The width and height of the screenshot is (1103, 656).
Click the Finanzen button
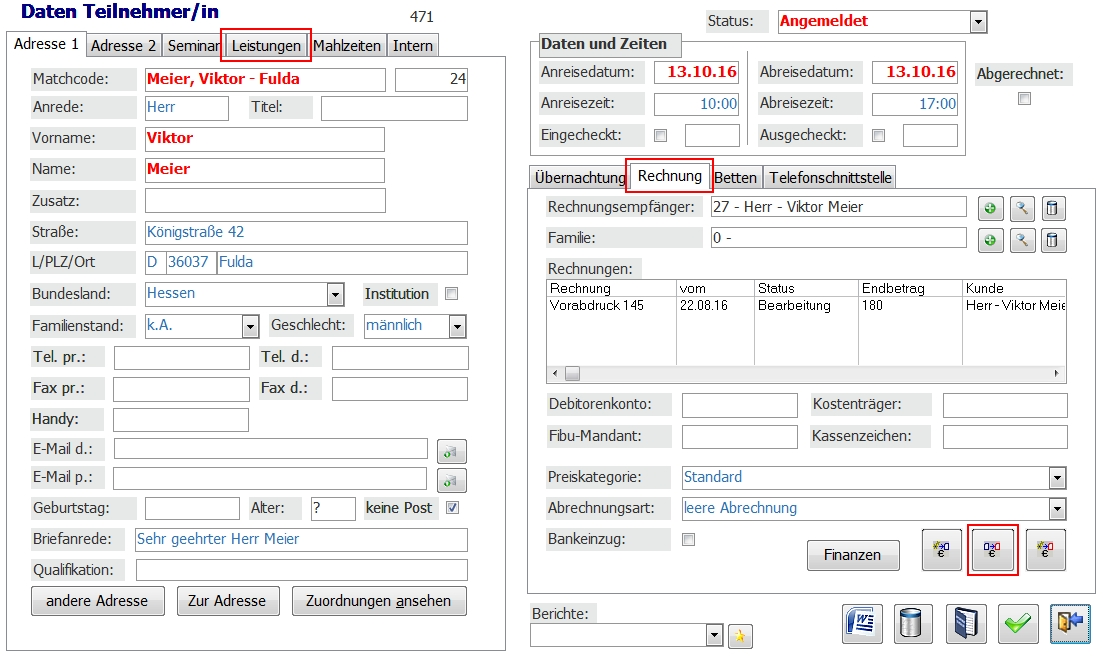point(852,555)
